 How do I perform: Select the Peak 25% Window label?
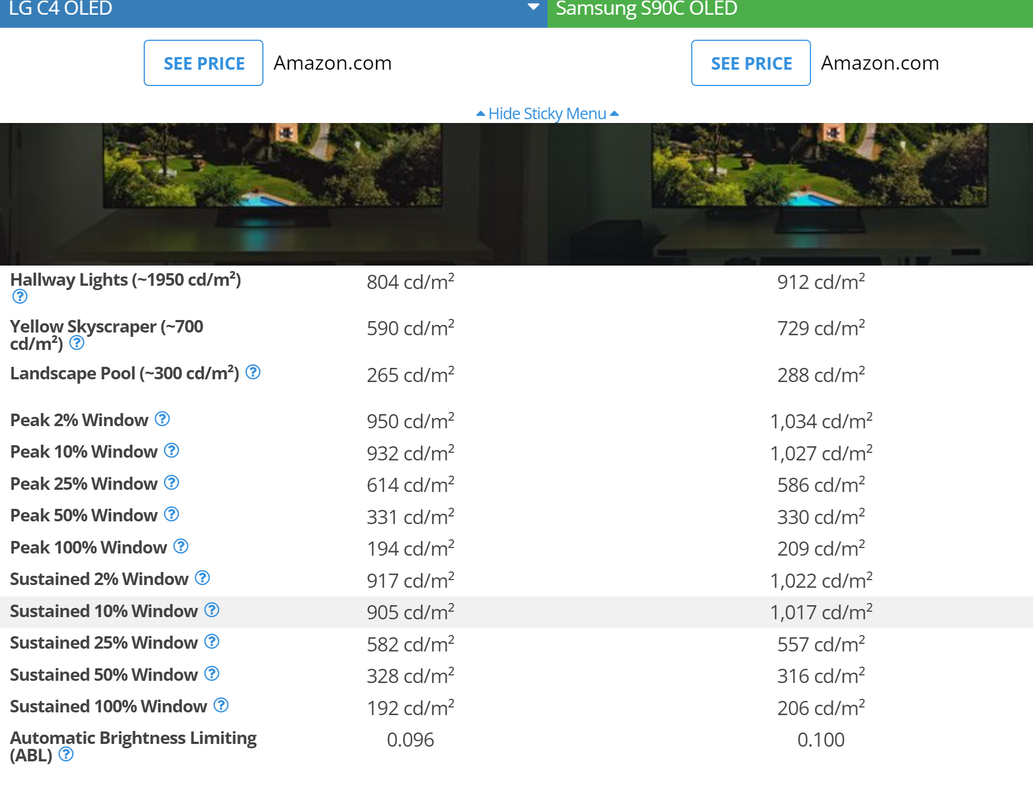84,484
